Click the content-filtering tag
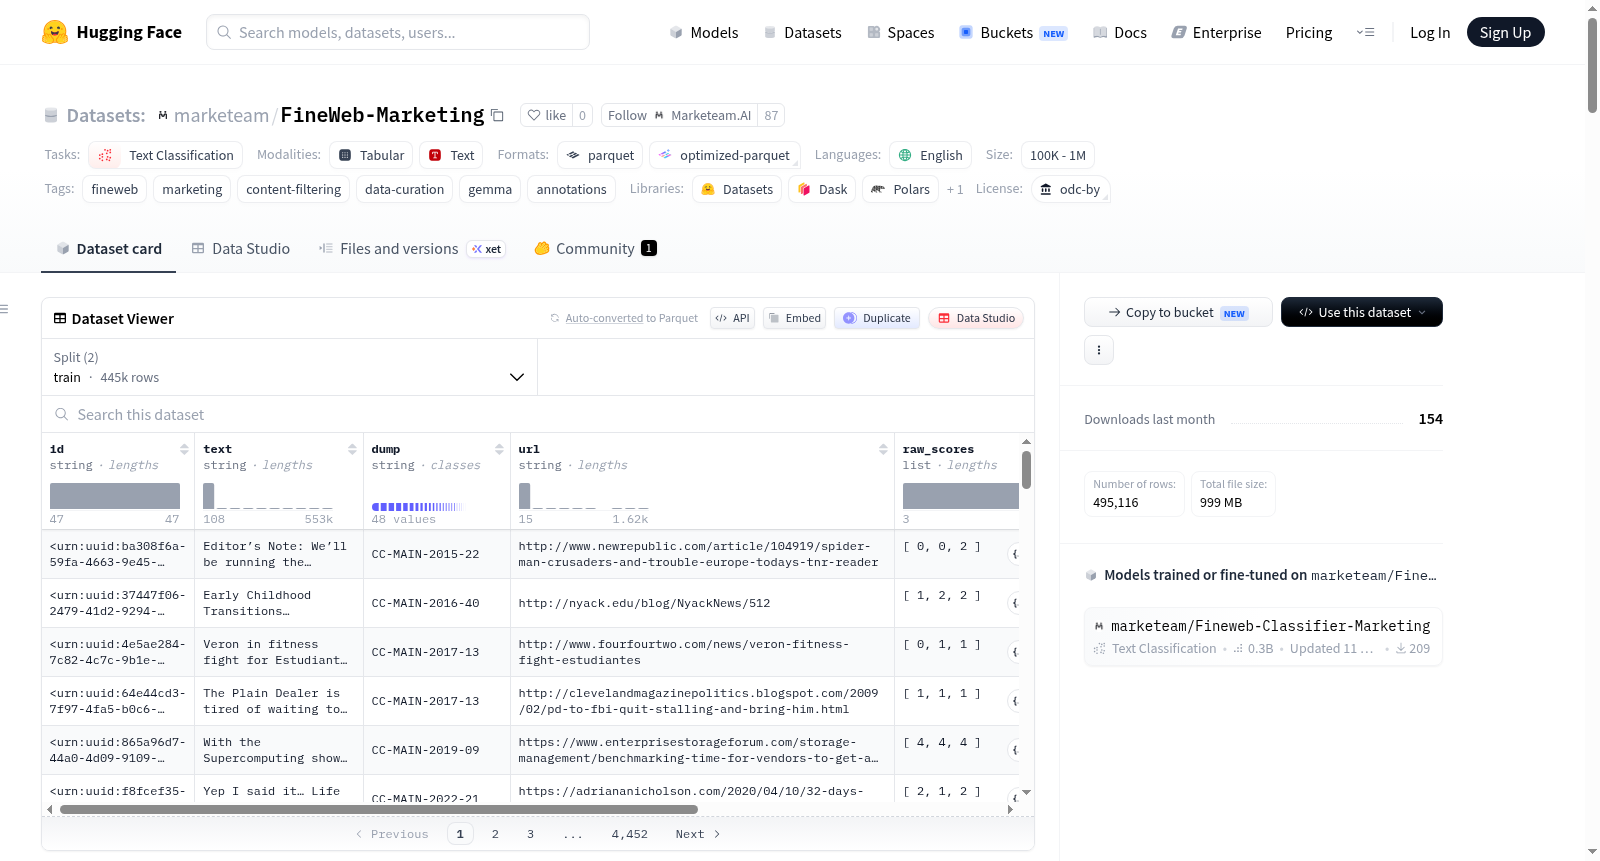The width and height of the screenshot is (1600, 861). [x=293, y=189]
